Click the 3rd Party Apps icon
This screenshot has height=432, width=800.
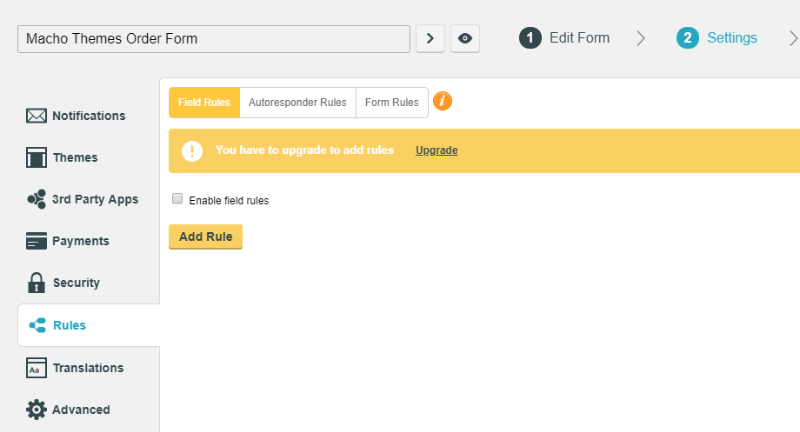(x=36, y=199)
